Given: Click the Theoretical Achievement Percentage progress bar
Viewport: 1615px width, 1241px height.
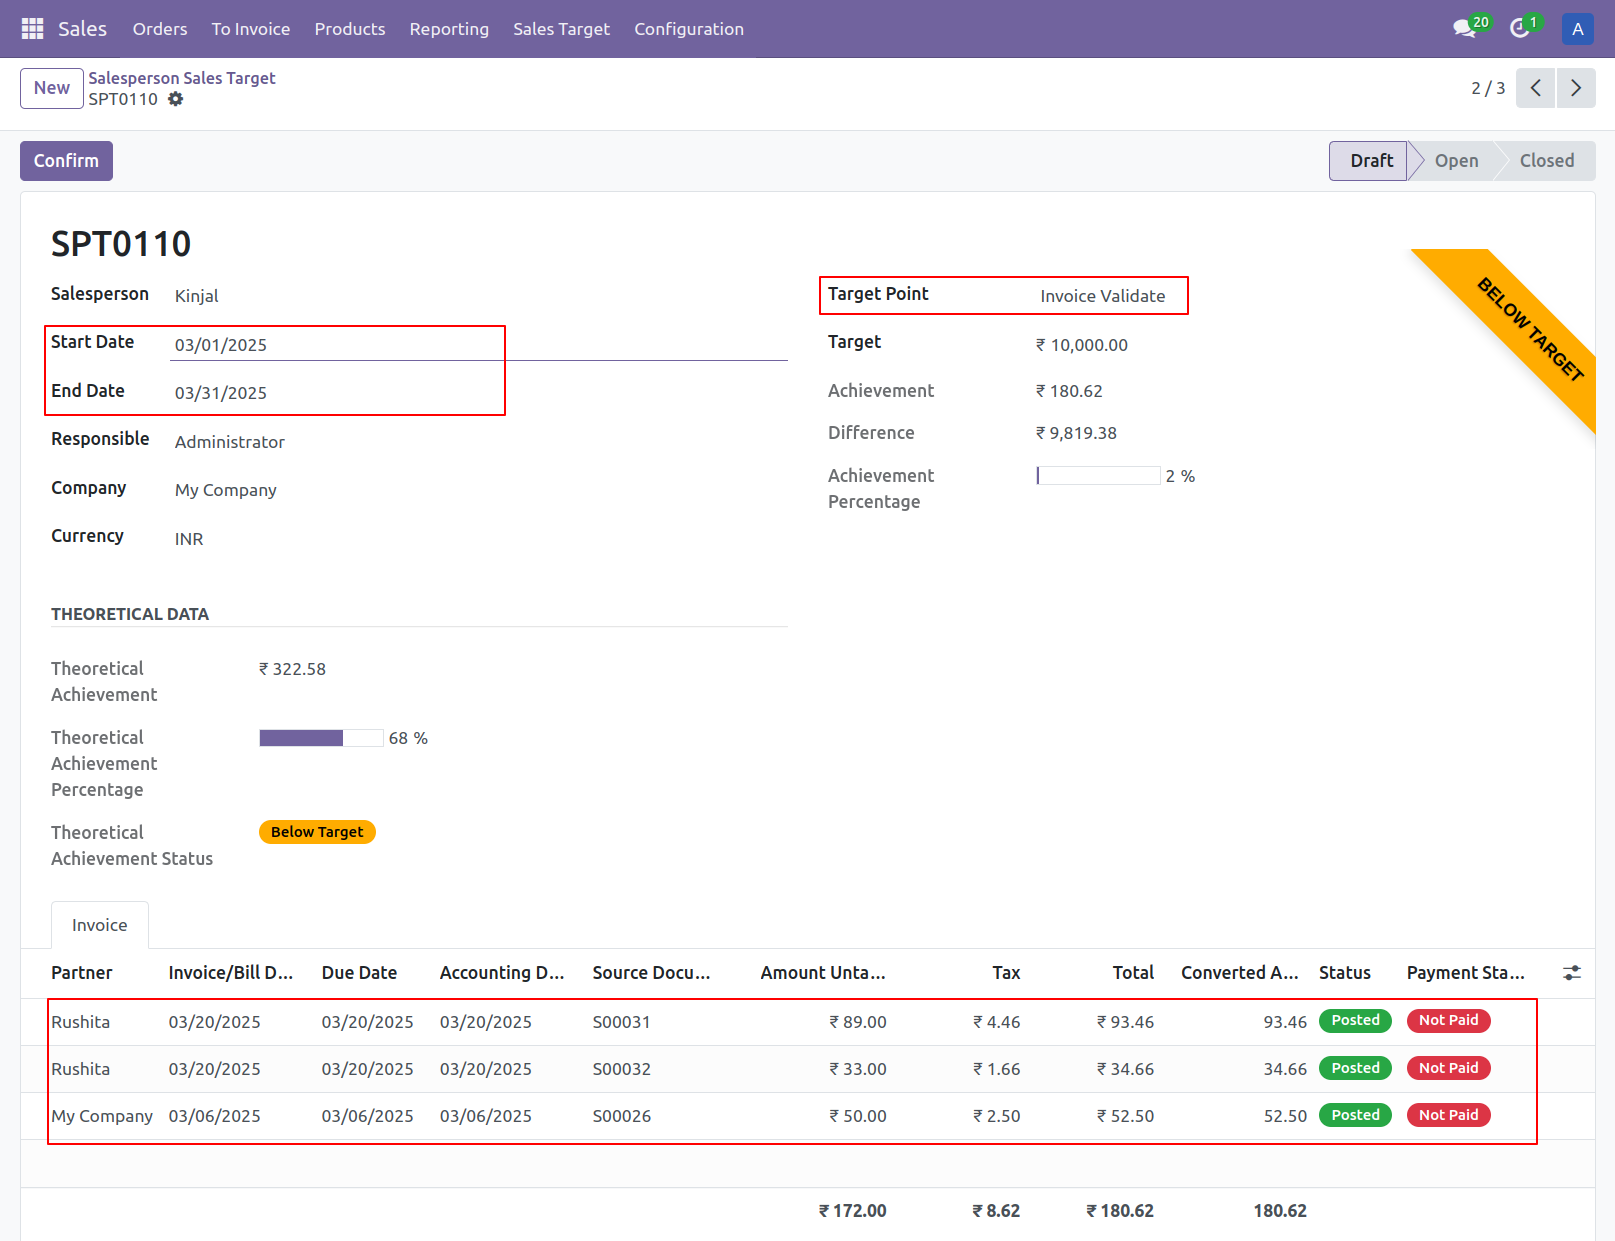Looking at the screenshot, I should pyautogui.click(x=320, y=738).
